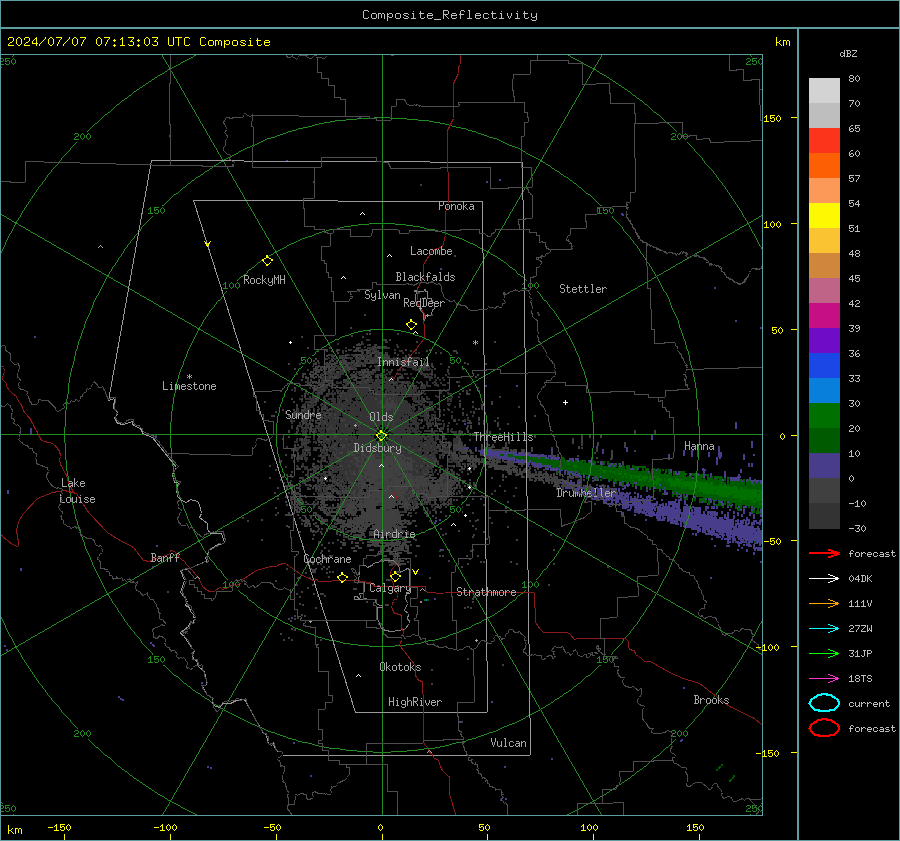900x841 pixels.
Task: Click the Blackfalds city label
Action: click(x=425, y=277)
